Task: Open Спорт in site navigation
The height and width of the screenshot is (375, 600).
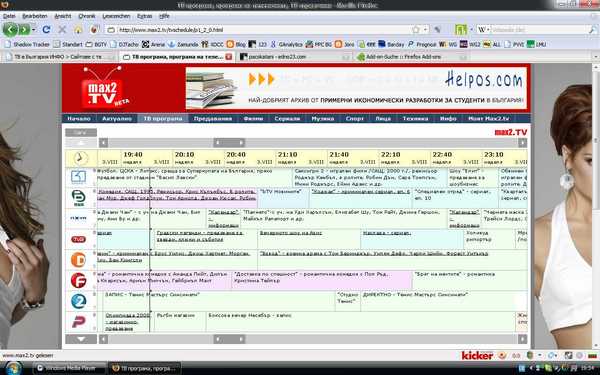Action: click(x=355, y=119)
